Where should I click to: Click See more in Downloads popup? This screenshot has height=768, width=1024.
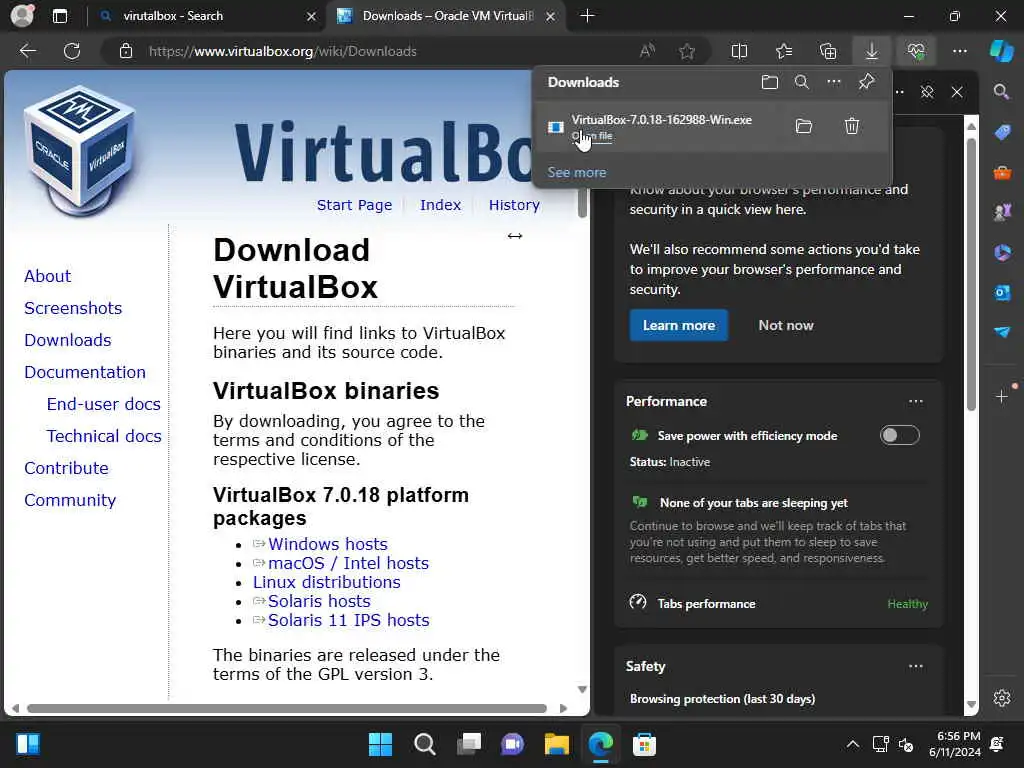[577, 172]
